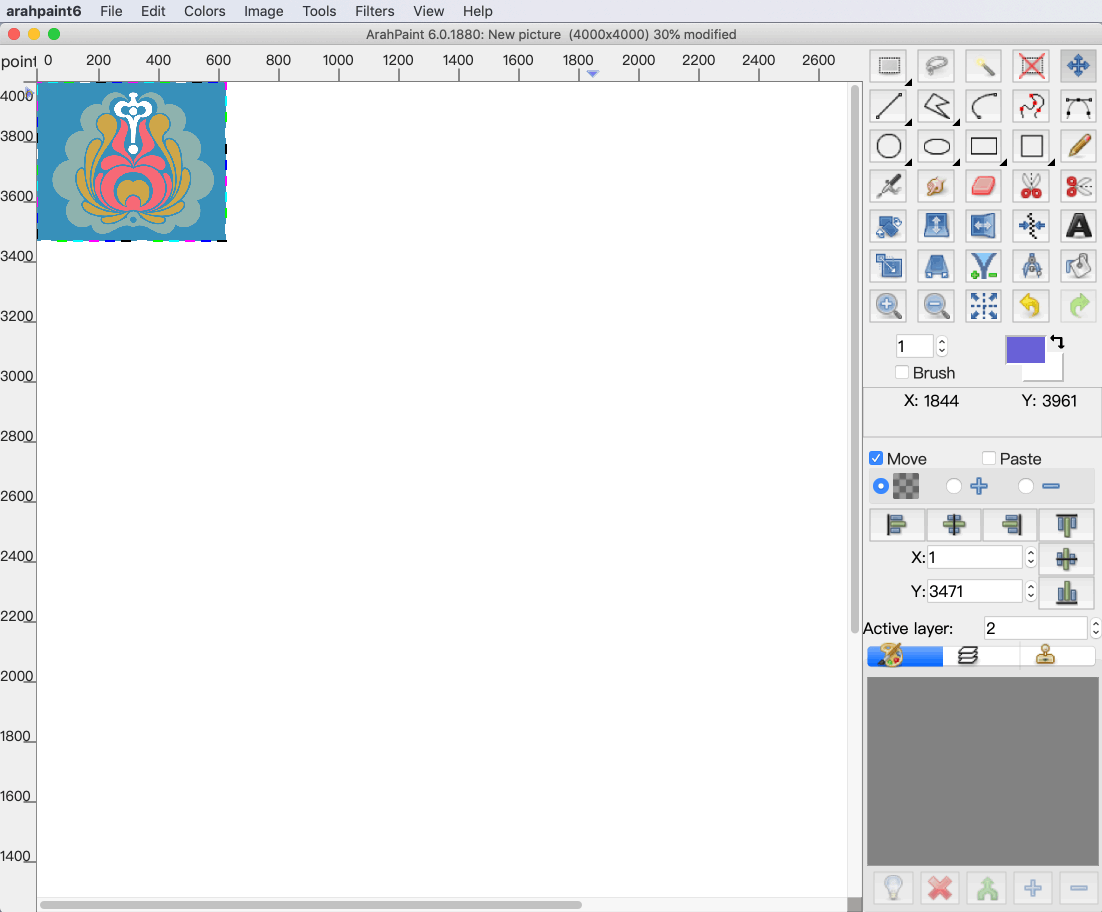This screenshot has width=1102, height=912.
Task: Click the flip vertical icon
Action: click(x=936, y=226)
